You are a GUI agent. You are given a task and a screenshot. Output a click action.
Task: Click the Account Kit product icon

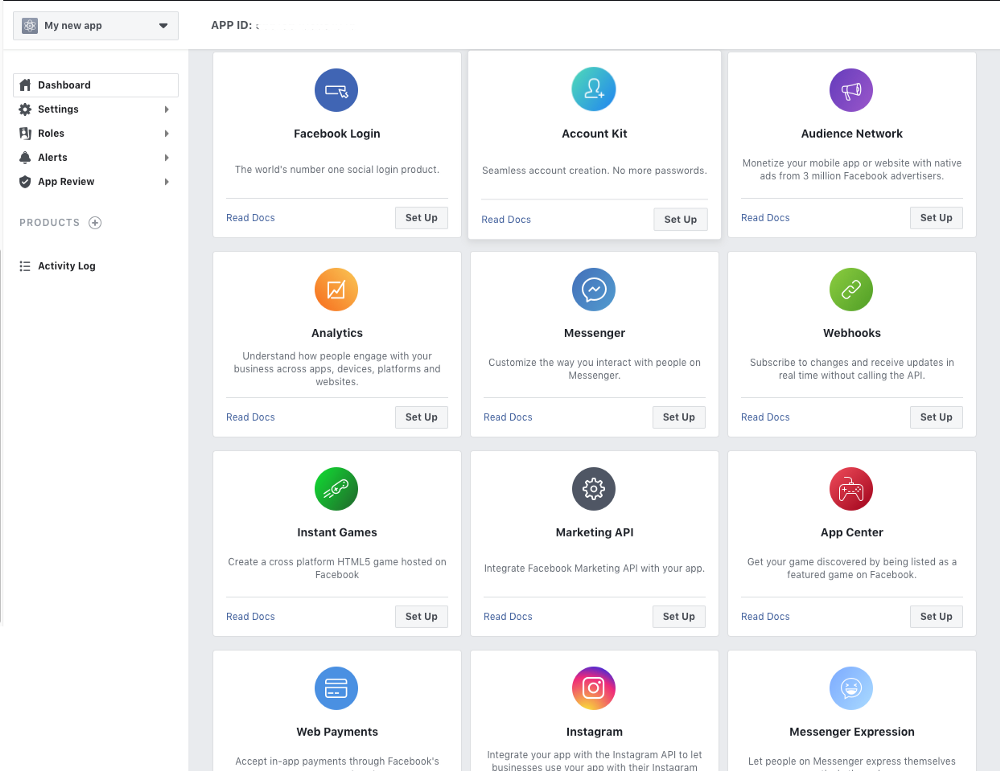coord(594,89)
